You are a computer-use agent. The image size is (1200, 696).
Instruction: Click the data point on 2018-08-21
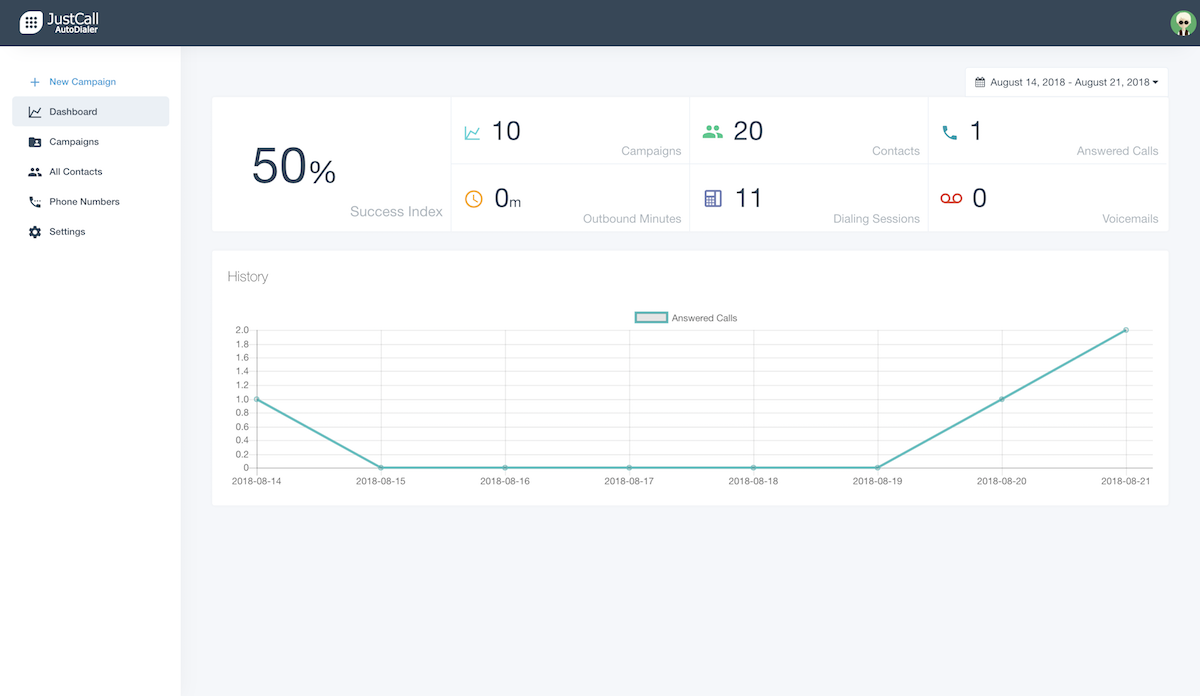tap(1125, 330)
